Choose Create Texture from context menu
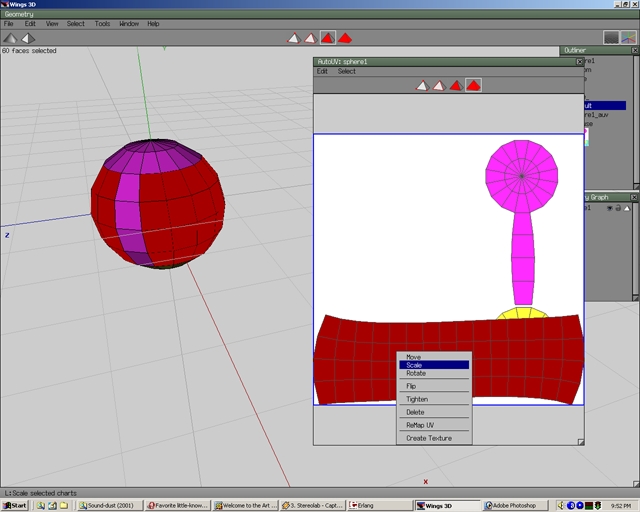This screenshot has width=640, height=512. pyautogui.click(x=434, y=438)
